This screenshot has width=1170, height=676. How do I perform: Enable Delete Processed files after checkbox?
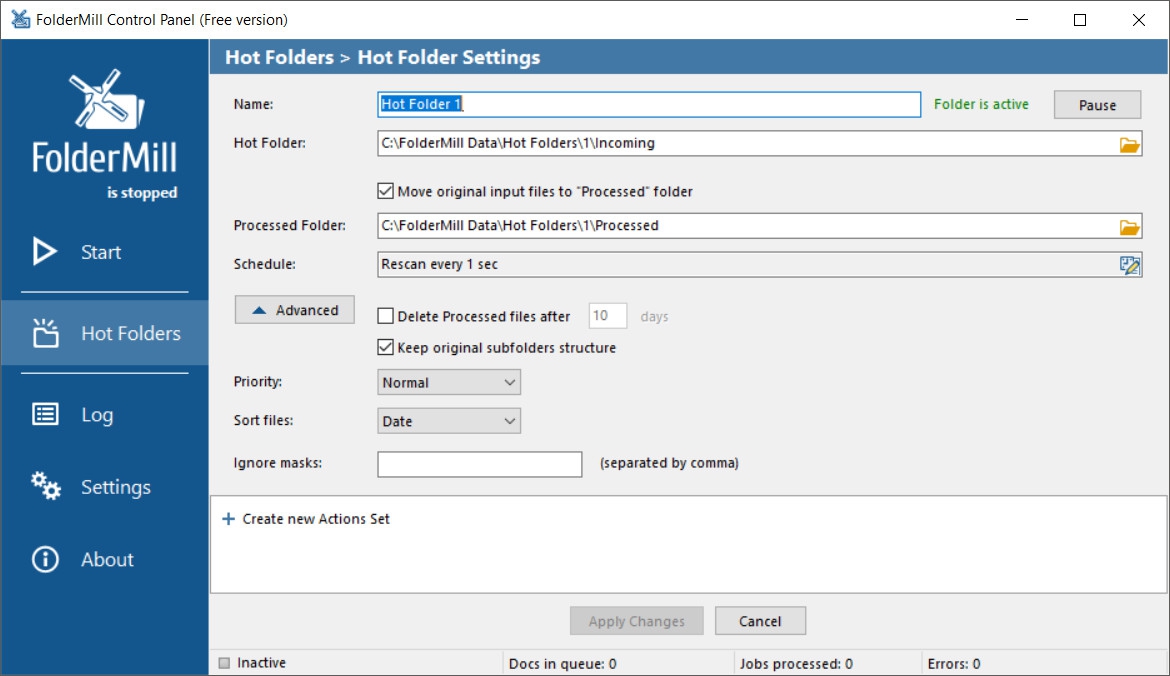[x=385, y=316]
